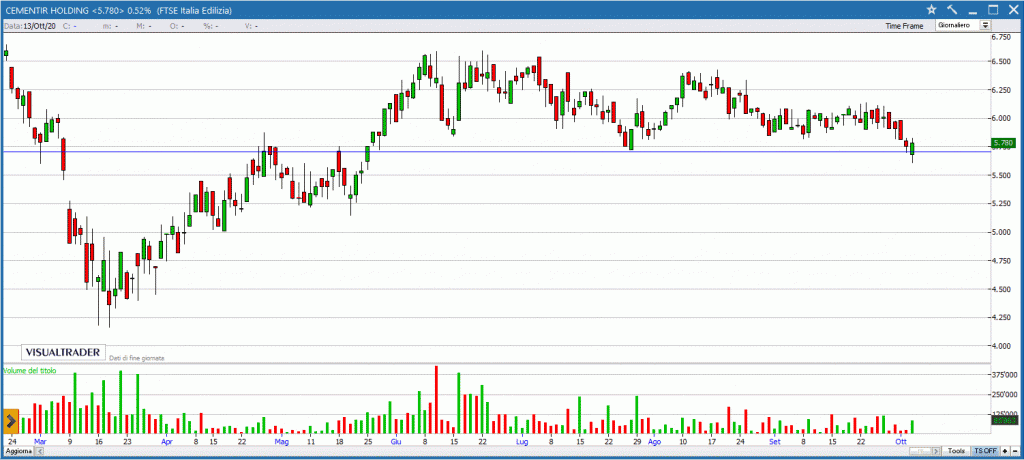The width and height of the screenshot is (1024, 460).
Task: Click the 'Ott' month label on time axis
Action: pos(901,442)
